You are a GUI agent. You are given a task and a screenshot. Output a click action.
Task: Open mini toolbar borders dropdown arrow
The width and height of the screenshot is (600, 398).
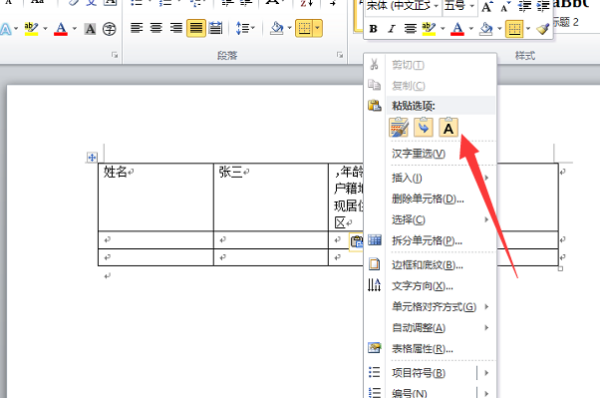(528, 29)
